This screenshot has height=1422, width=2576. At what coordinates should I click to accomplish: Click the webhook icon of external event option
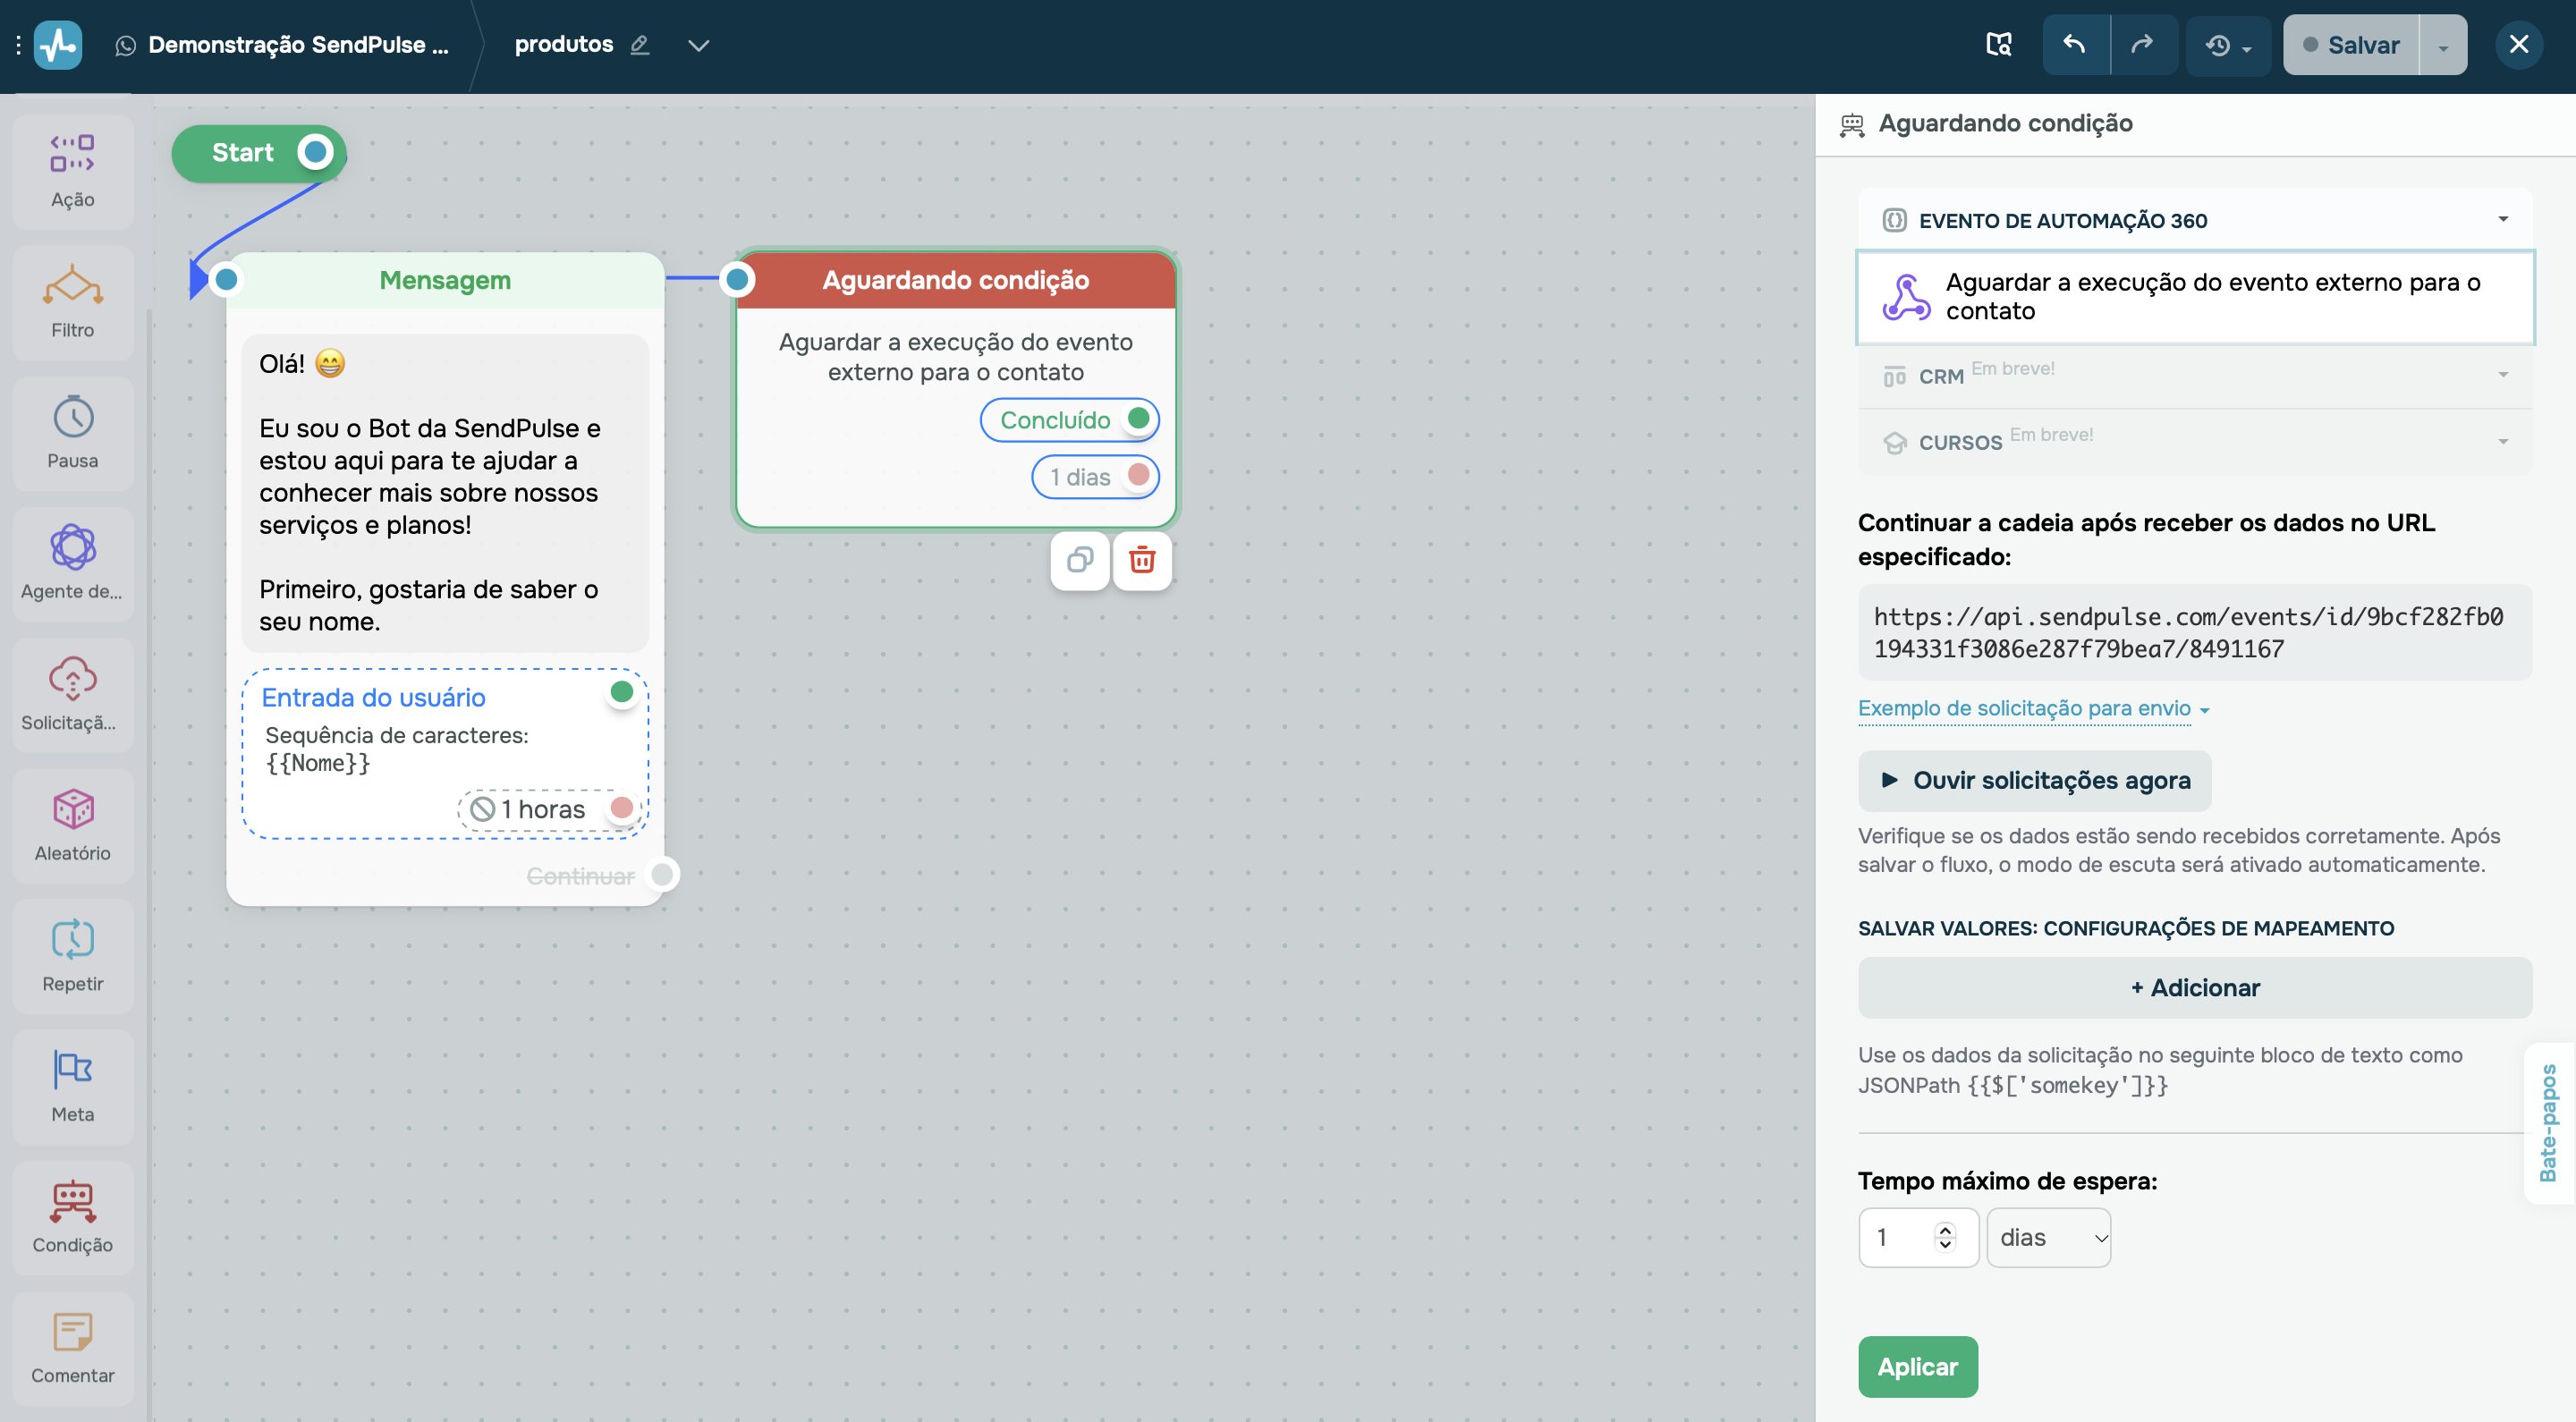(x=1906, y=297)
